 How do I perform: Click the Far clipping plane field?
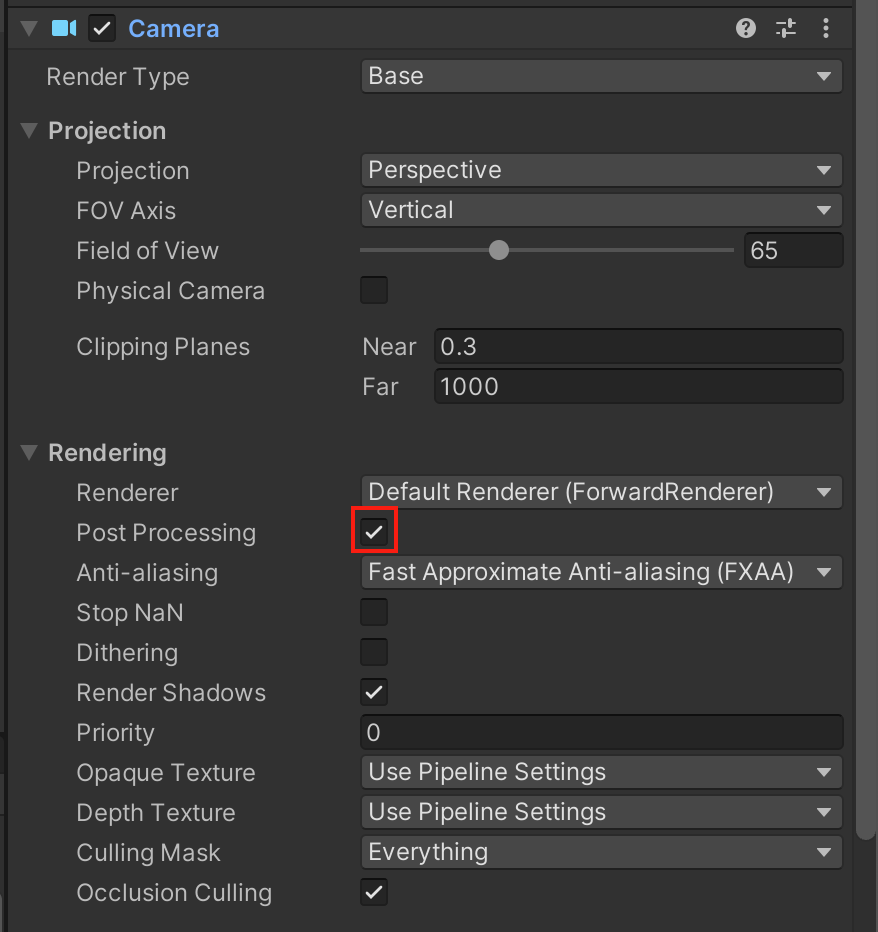point(638,386)
